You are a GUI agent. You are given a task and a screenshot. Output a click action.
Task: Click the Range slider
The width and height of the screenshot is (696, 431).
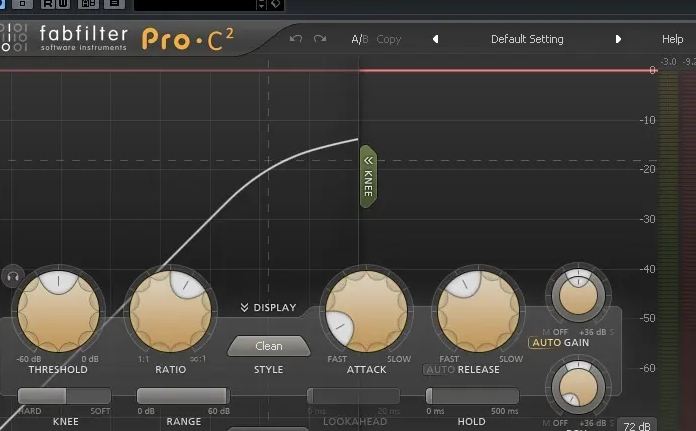click(183, 395)
